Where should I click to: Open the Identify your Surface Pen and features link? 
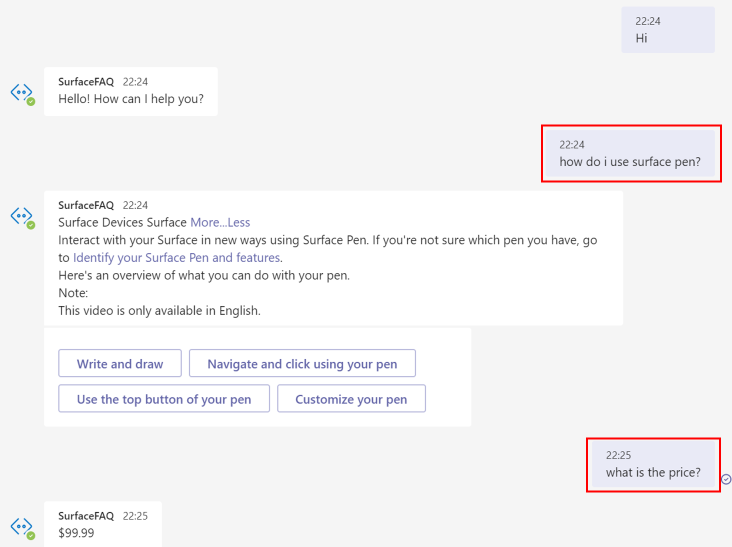[x=176, y=257]
